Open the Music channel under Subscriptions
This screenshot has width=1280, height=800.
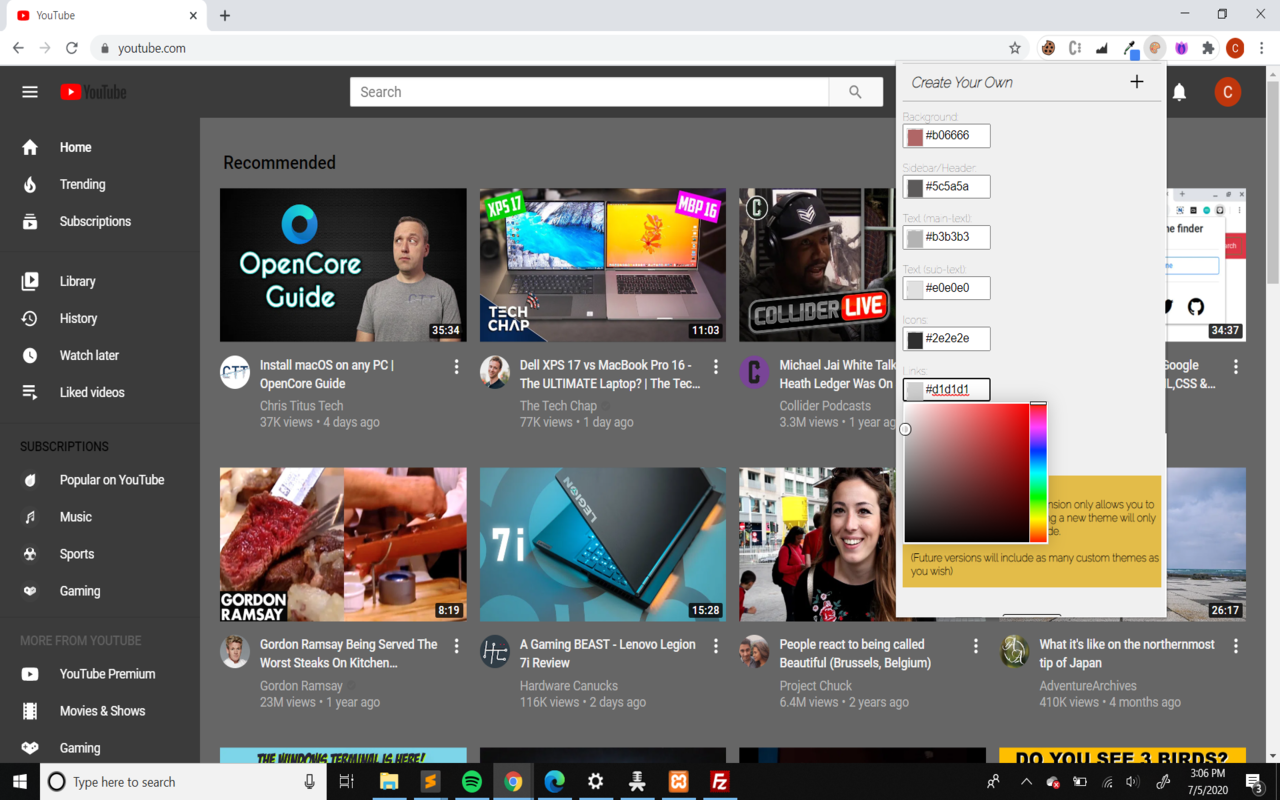pos(30,516)
